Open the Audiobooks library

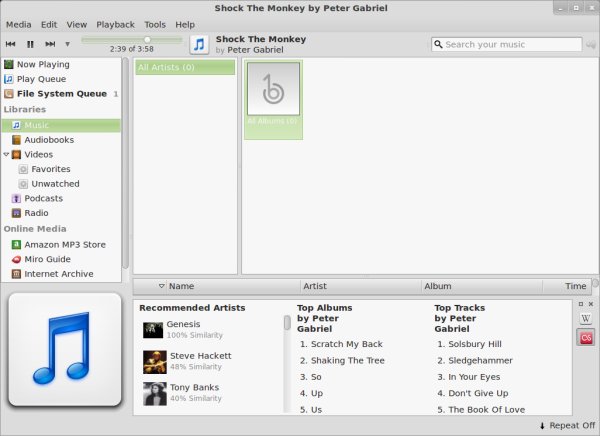[x=61, y=140]
